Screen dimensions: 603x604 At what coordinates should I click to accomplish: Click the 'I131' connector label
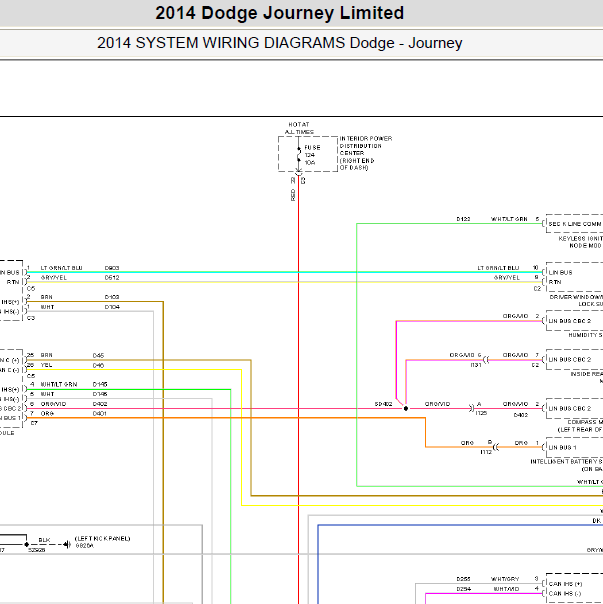click(x=476, y=365)
